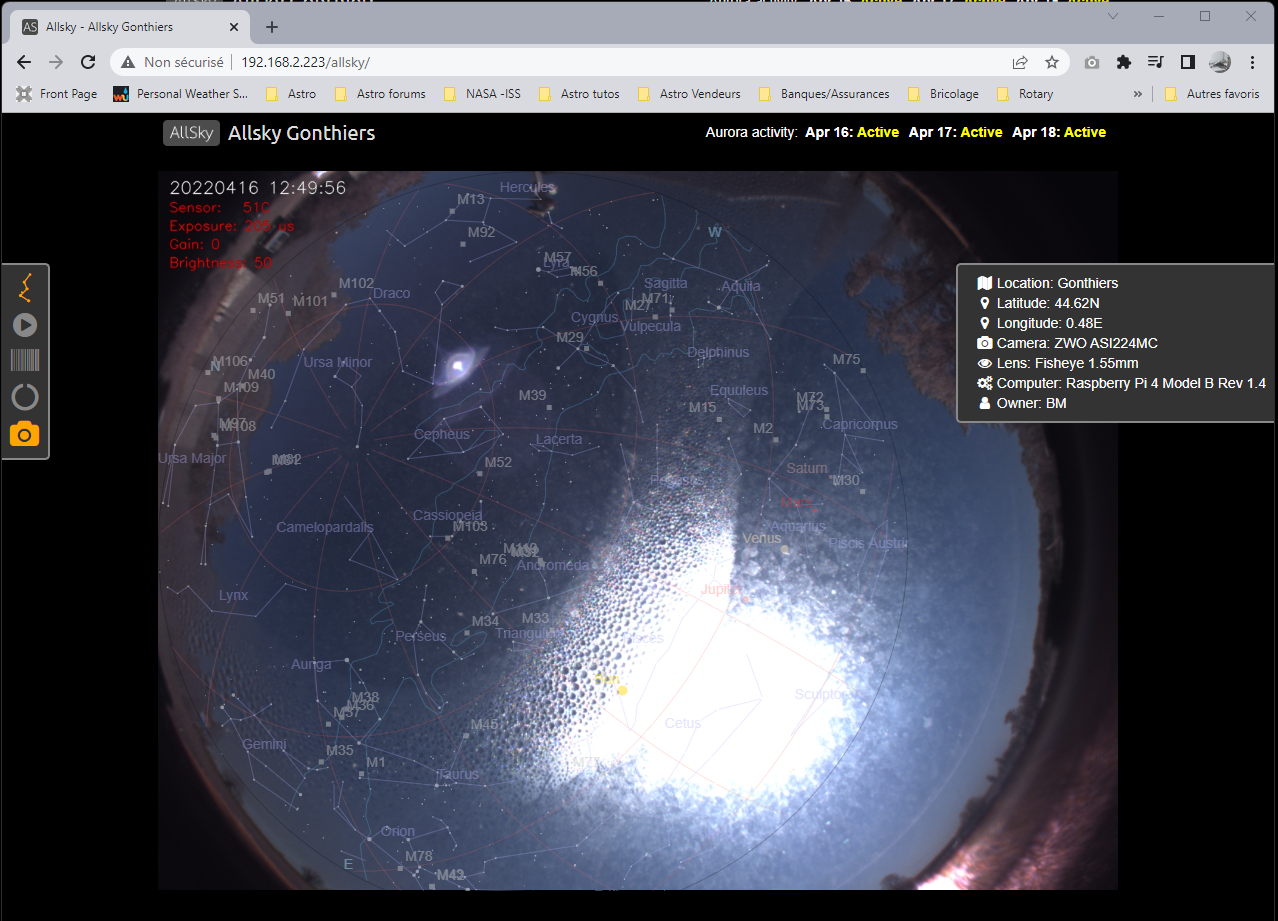Click the Venus planet label
Screen dimensions: 1278x921
(x=762, y=538)
